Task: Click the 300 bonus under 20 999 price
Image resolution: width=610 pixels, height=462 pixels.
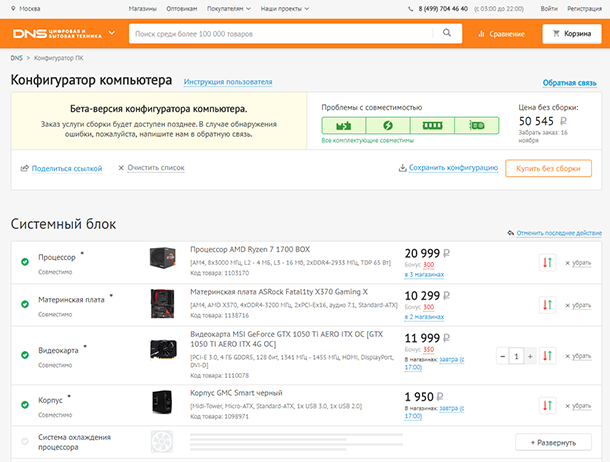Action: [429, 265]
